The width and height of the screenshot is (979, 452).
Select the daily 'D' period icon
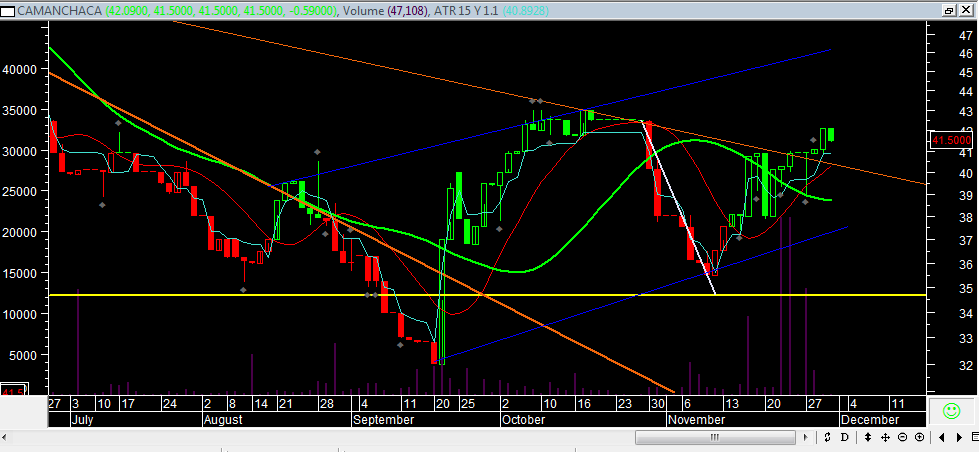click(x=845, y=437)
